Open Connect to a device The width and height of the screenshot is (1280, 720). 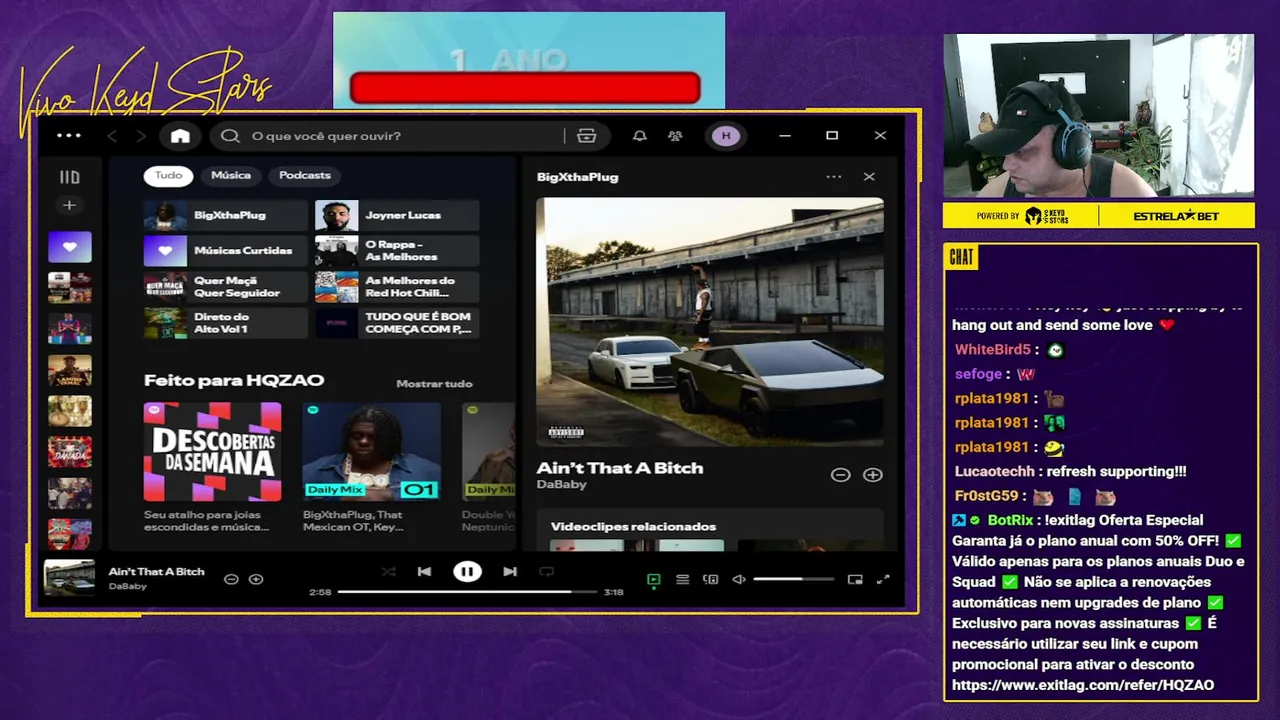pos(711,579)
